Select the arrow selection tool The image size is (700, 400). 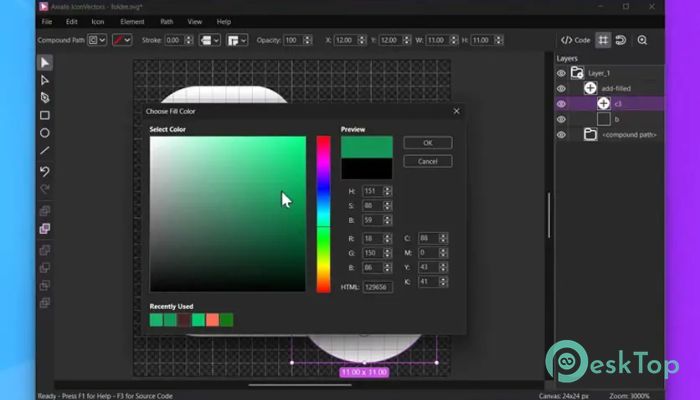(45, 63)
